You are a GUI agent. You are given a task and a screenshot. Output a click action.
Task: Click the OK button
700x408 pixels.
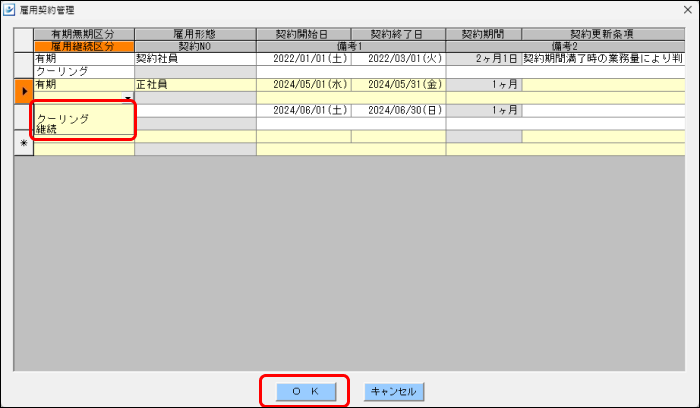305,391
